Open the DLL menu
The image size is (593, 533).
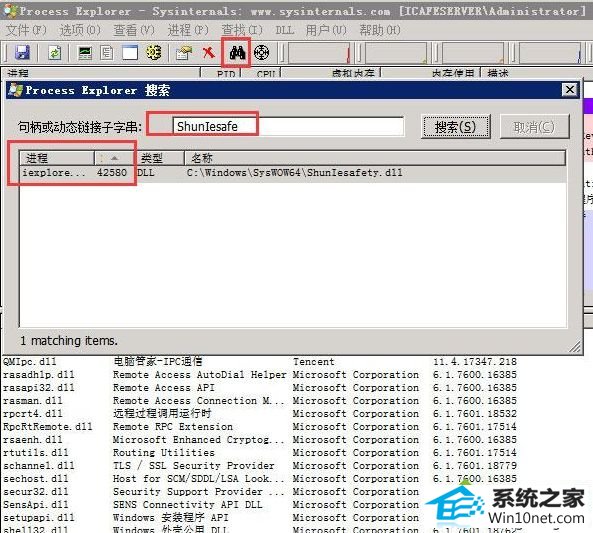[284, 30]
